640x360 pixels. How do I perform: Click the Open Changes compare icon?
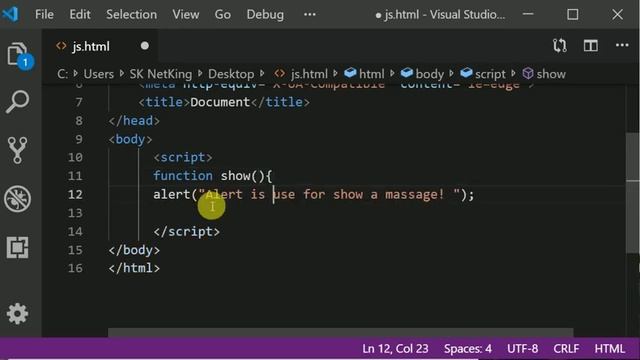tap(560, 46)
